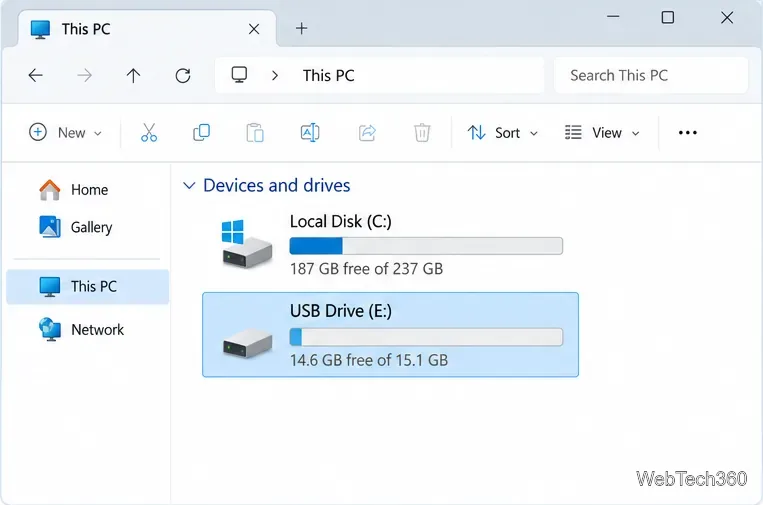The width and height of the screenshot is (763, 505).
Task: Select This PC in navigation pane
Action: point(88,287)
